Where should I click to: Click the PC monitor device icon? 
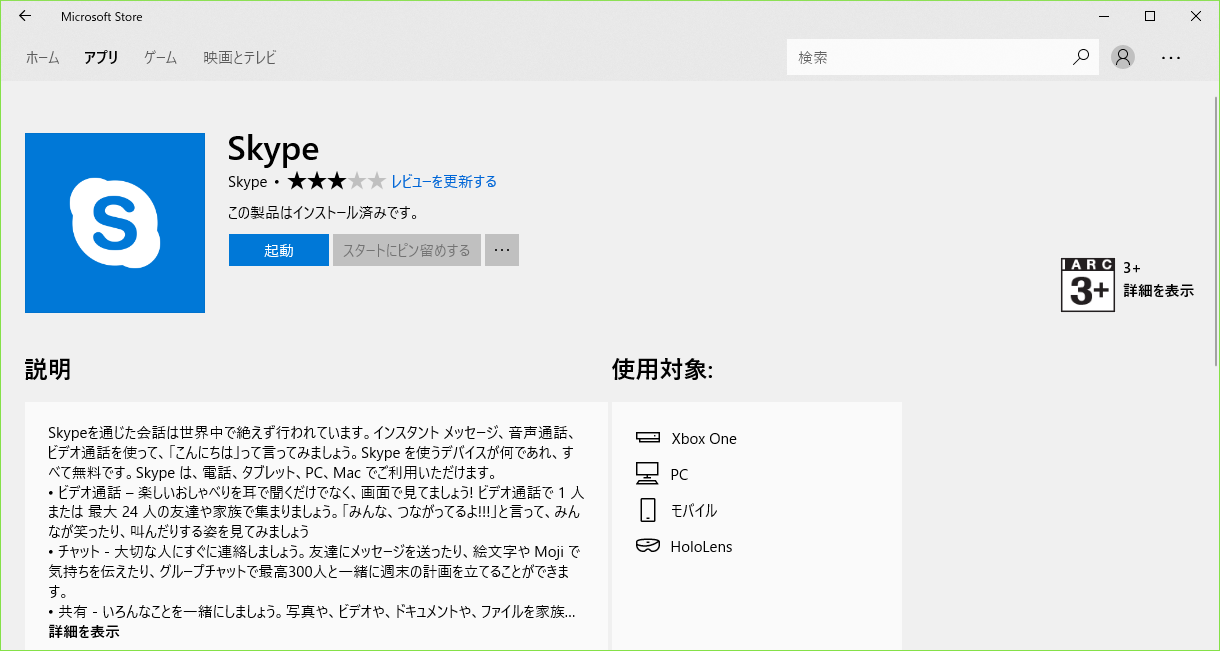click(x=647, y=474)
